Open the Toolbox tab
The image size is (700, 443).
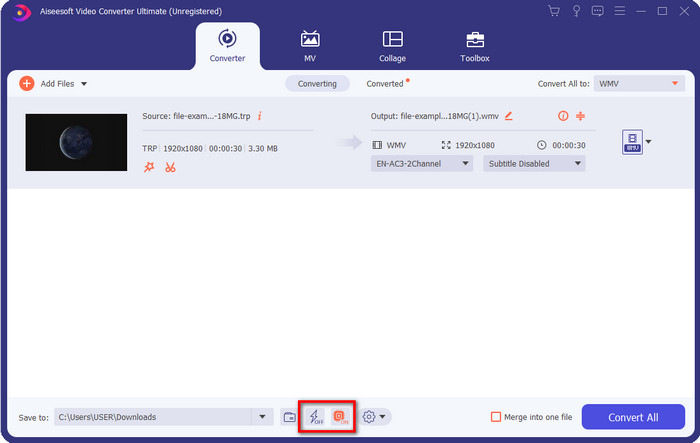475,46
